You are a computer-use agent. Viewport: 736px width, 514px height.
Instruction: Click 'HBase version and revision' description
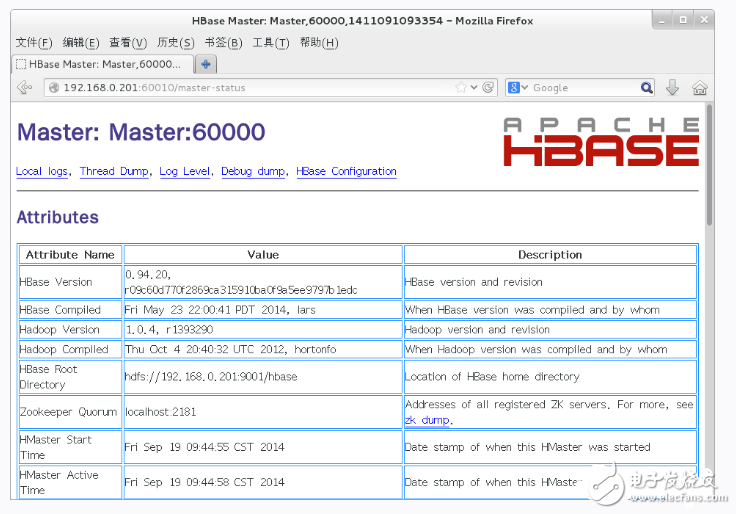550,282
